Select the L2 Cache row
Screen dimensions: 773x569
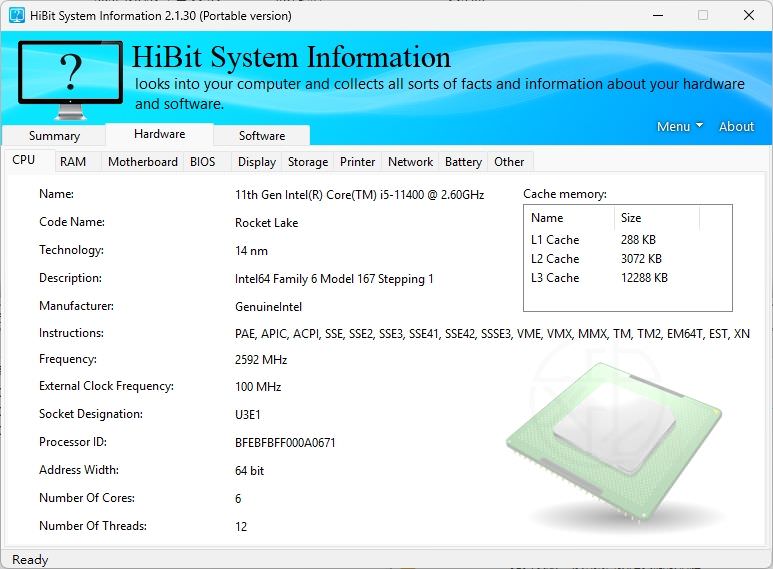coord(600,259)
